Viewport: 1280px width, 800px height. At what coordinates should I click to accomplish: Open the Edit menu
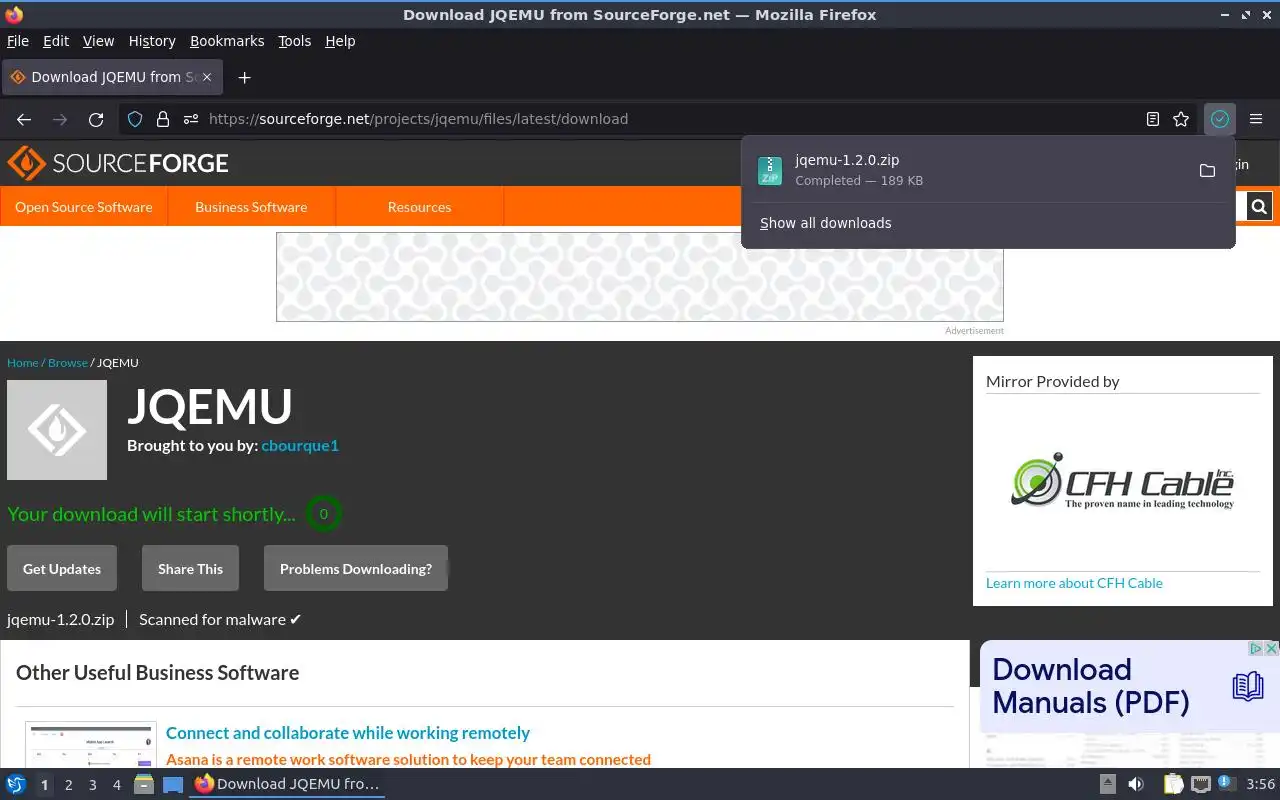coord(56,41)
